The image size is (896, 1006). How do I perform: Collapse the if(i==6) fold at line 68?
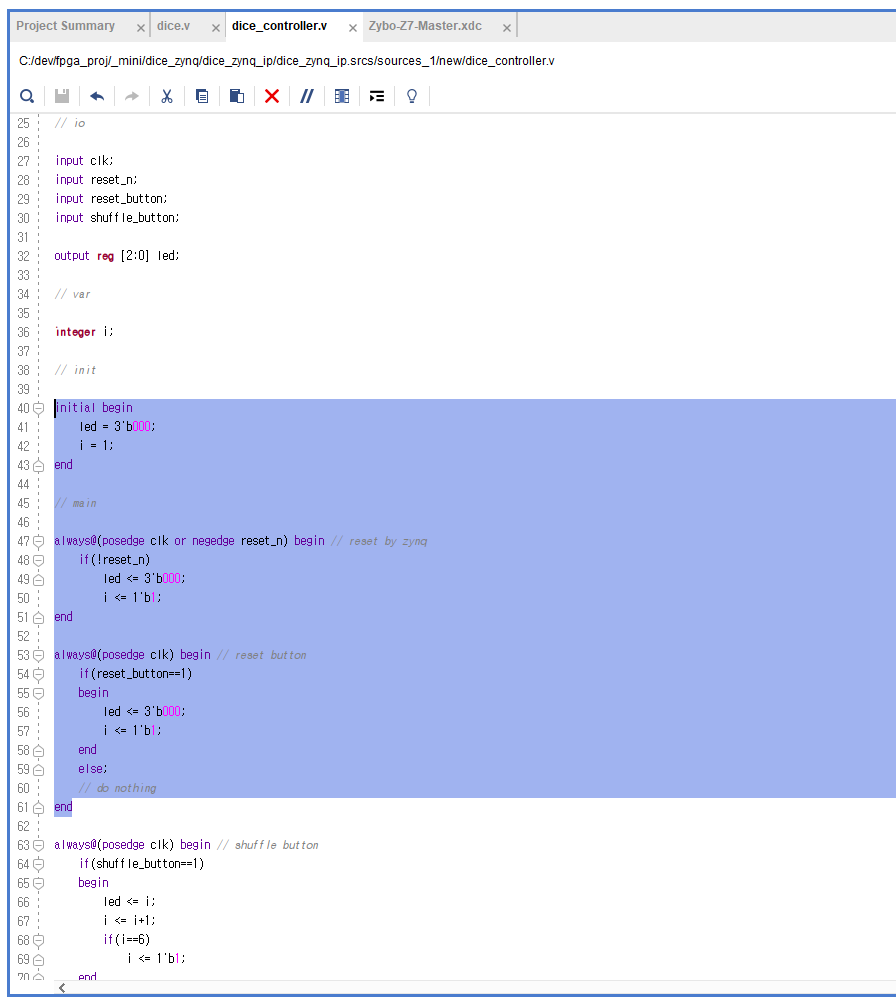[38, 941]
